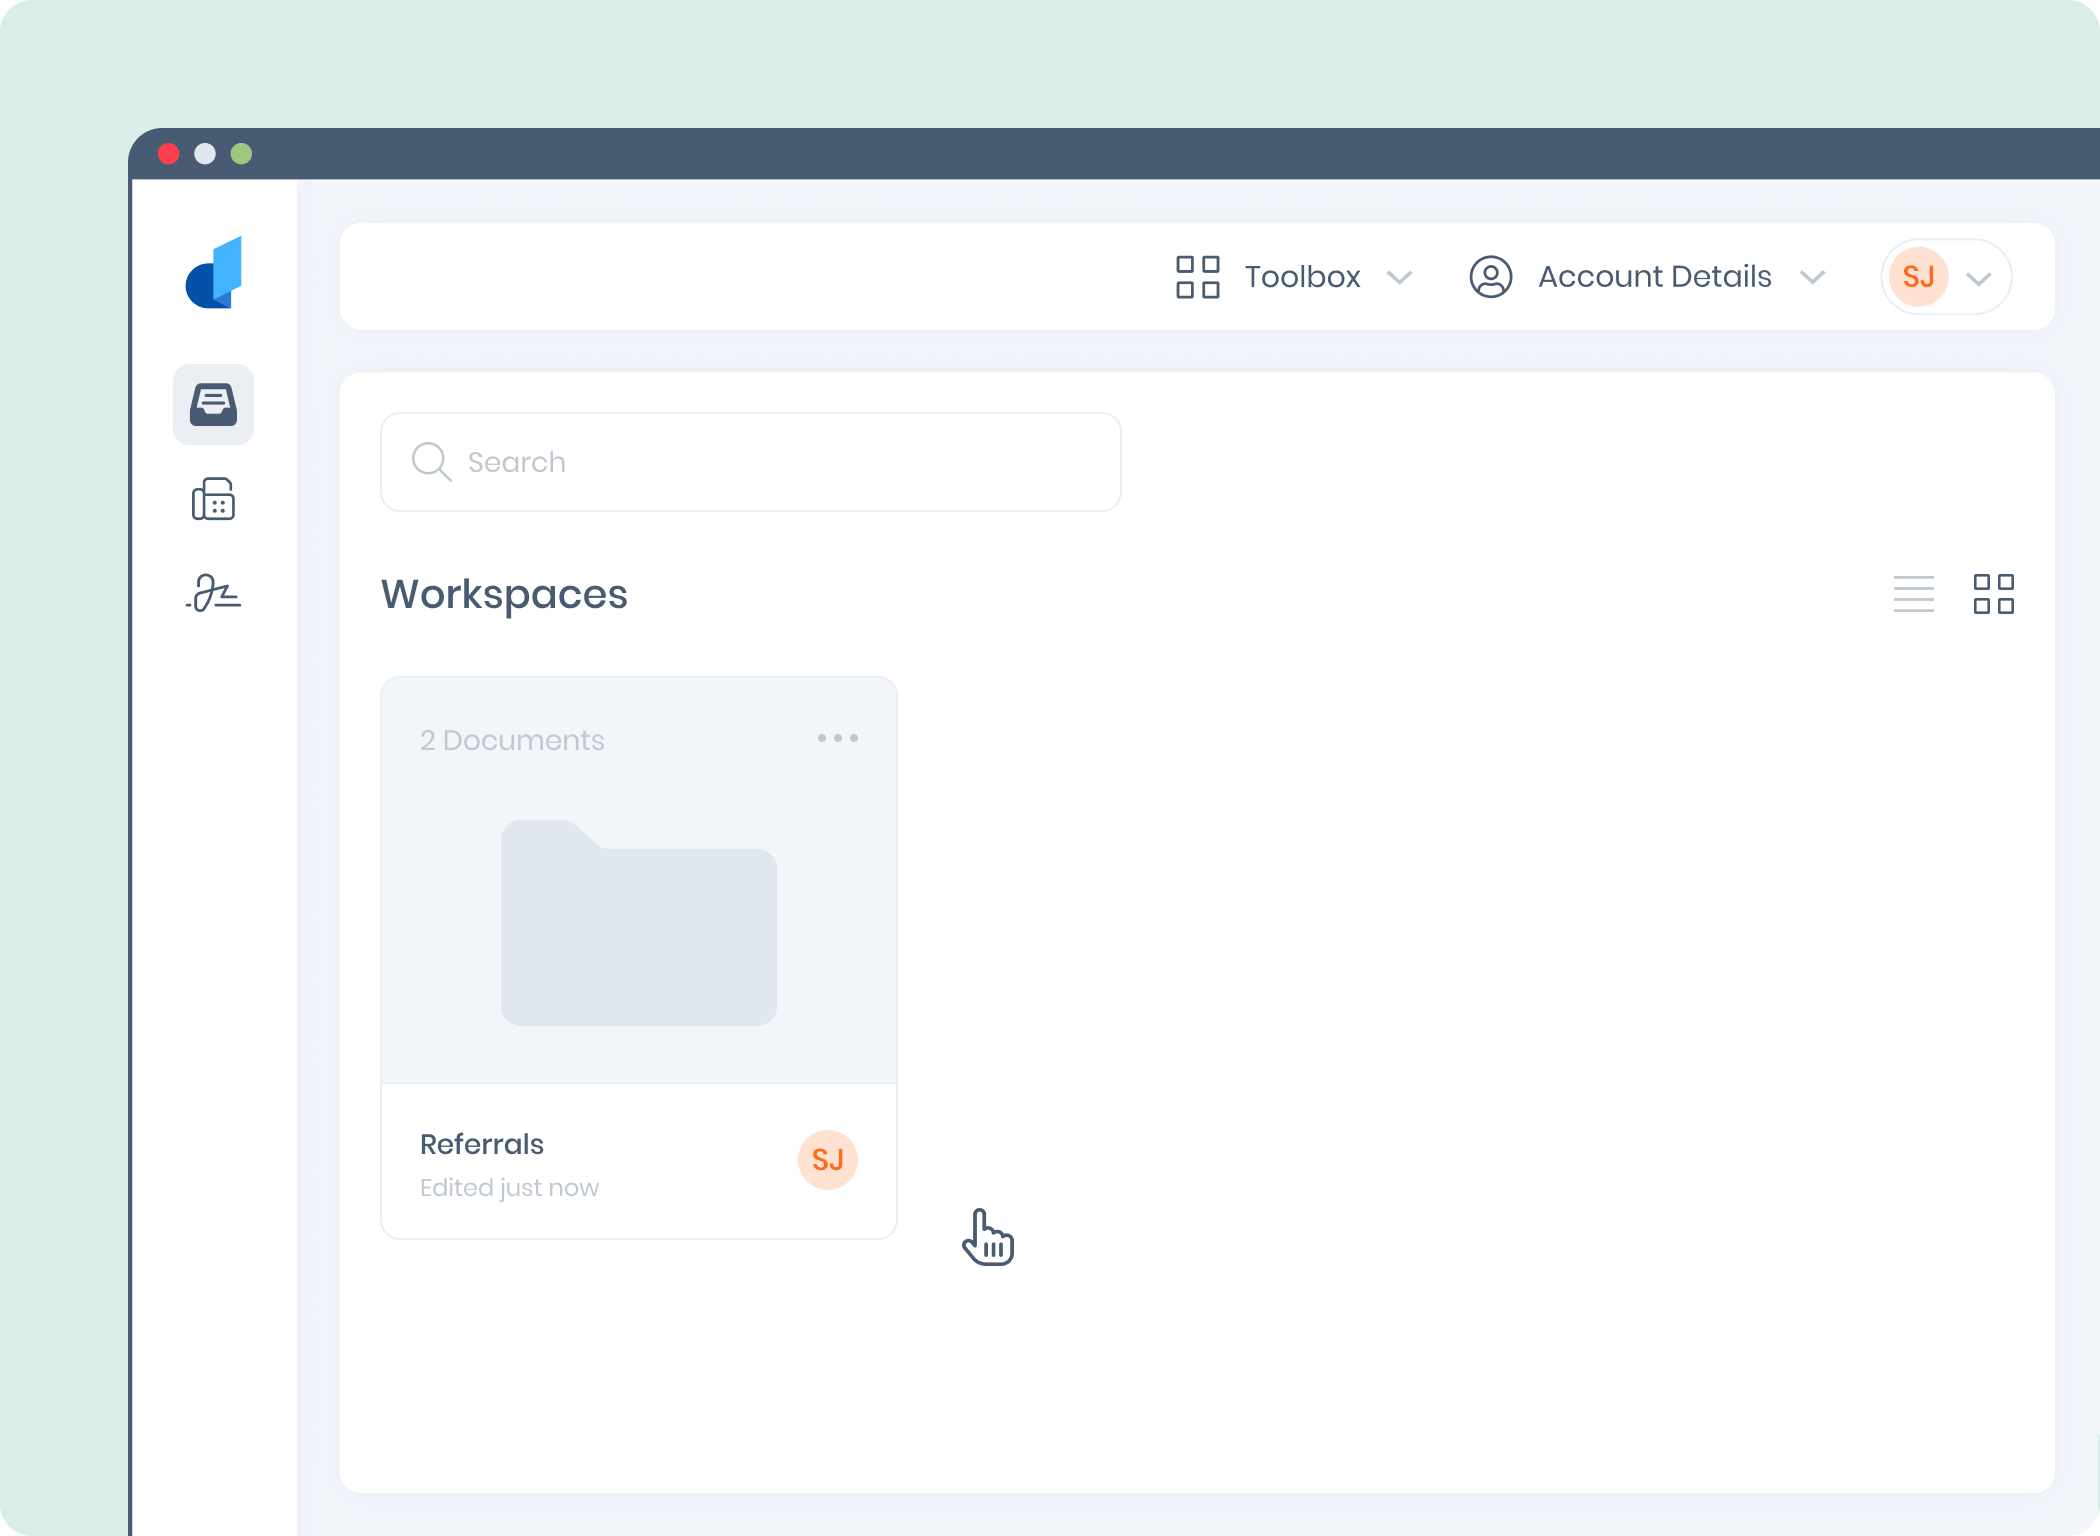The width and height of the screenshot is (2100, 1536).
Task: Open the SJ user profile dropdown
Action: click(1979, 278)
